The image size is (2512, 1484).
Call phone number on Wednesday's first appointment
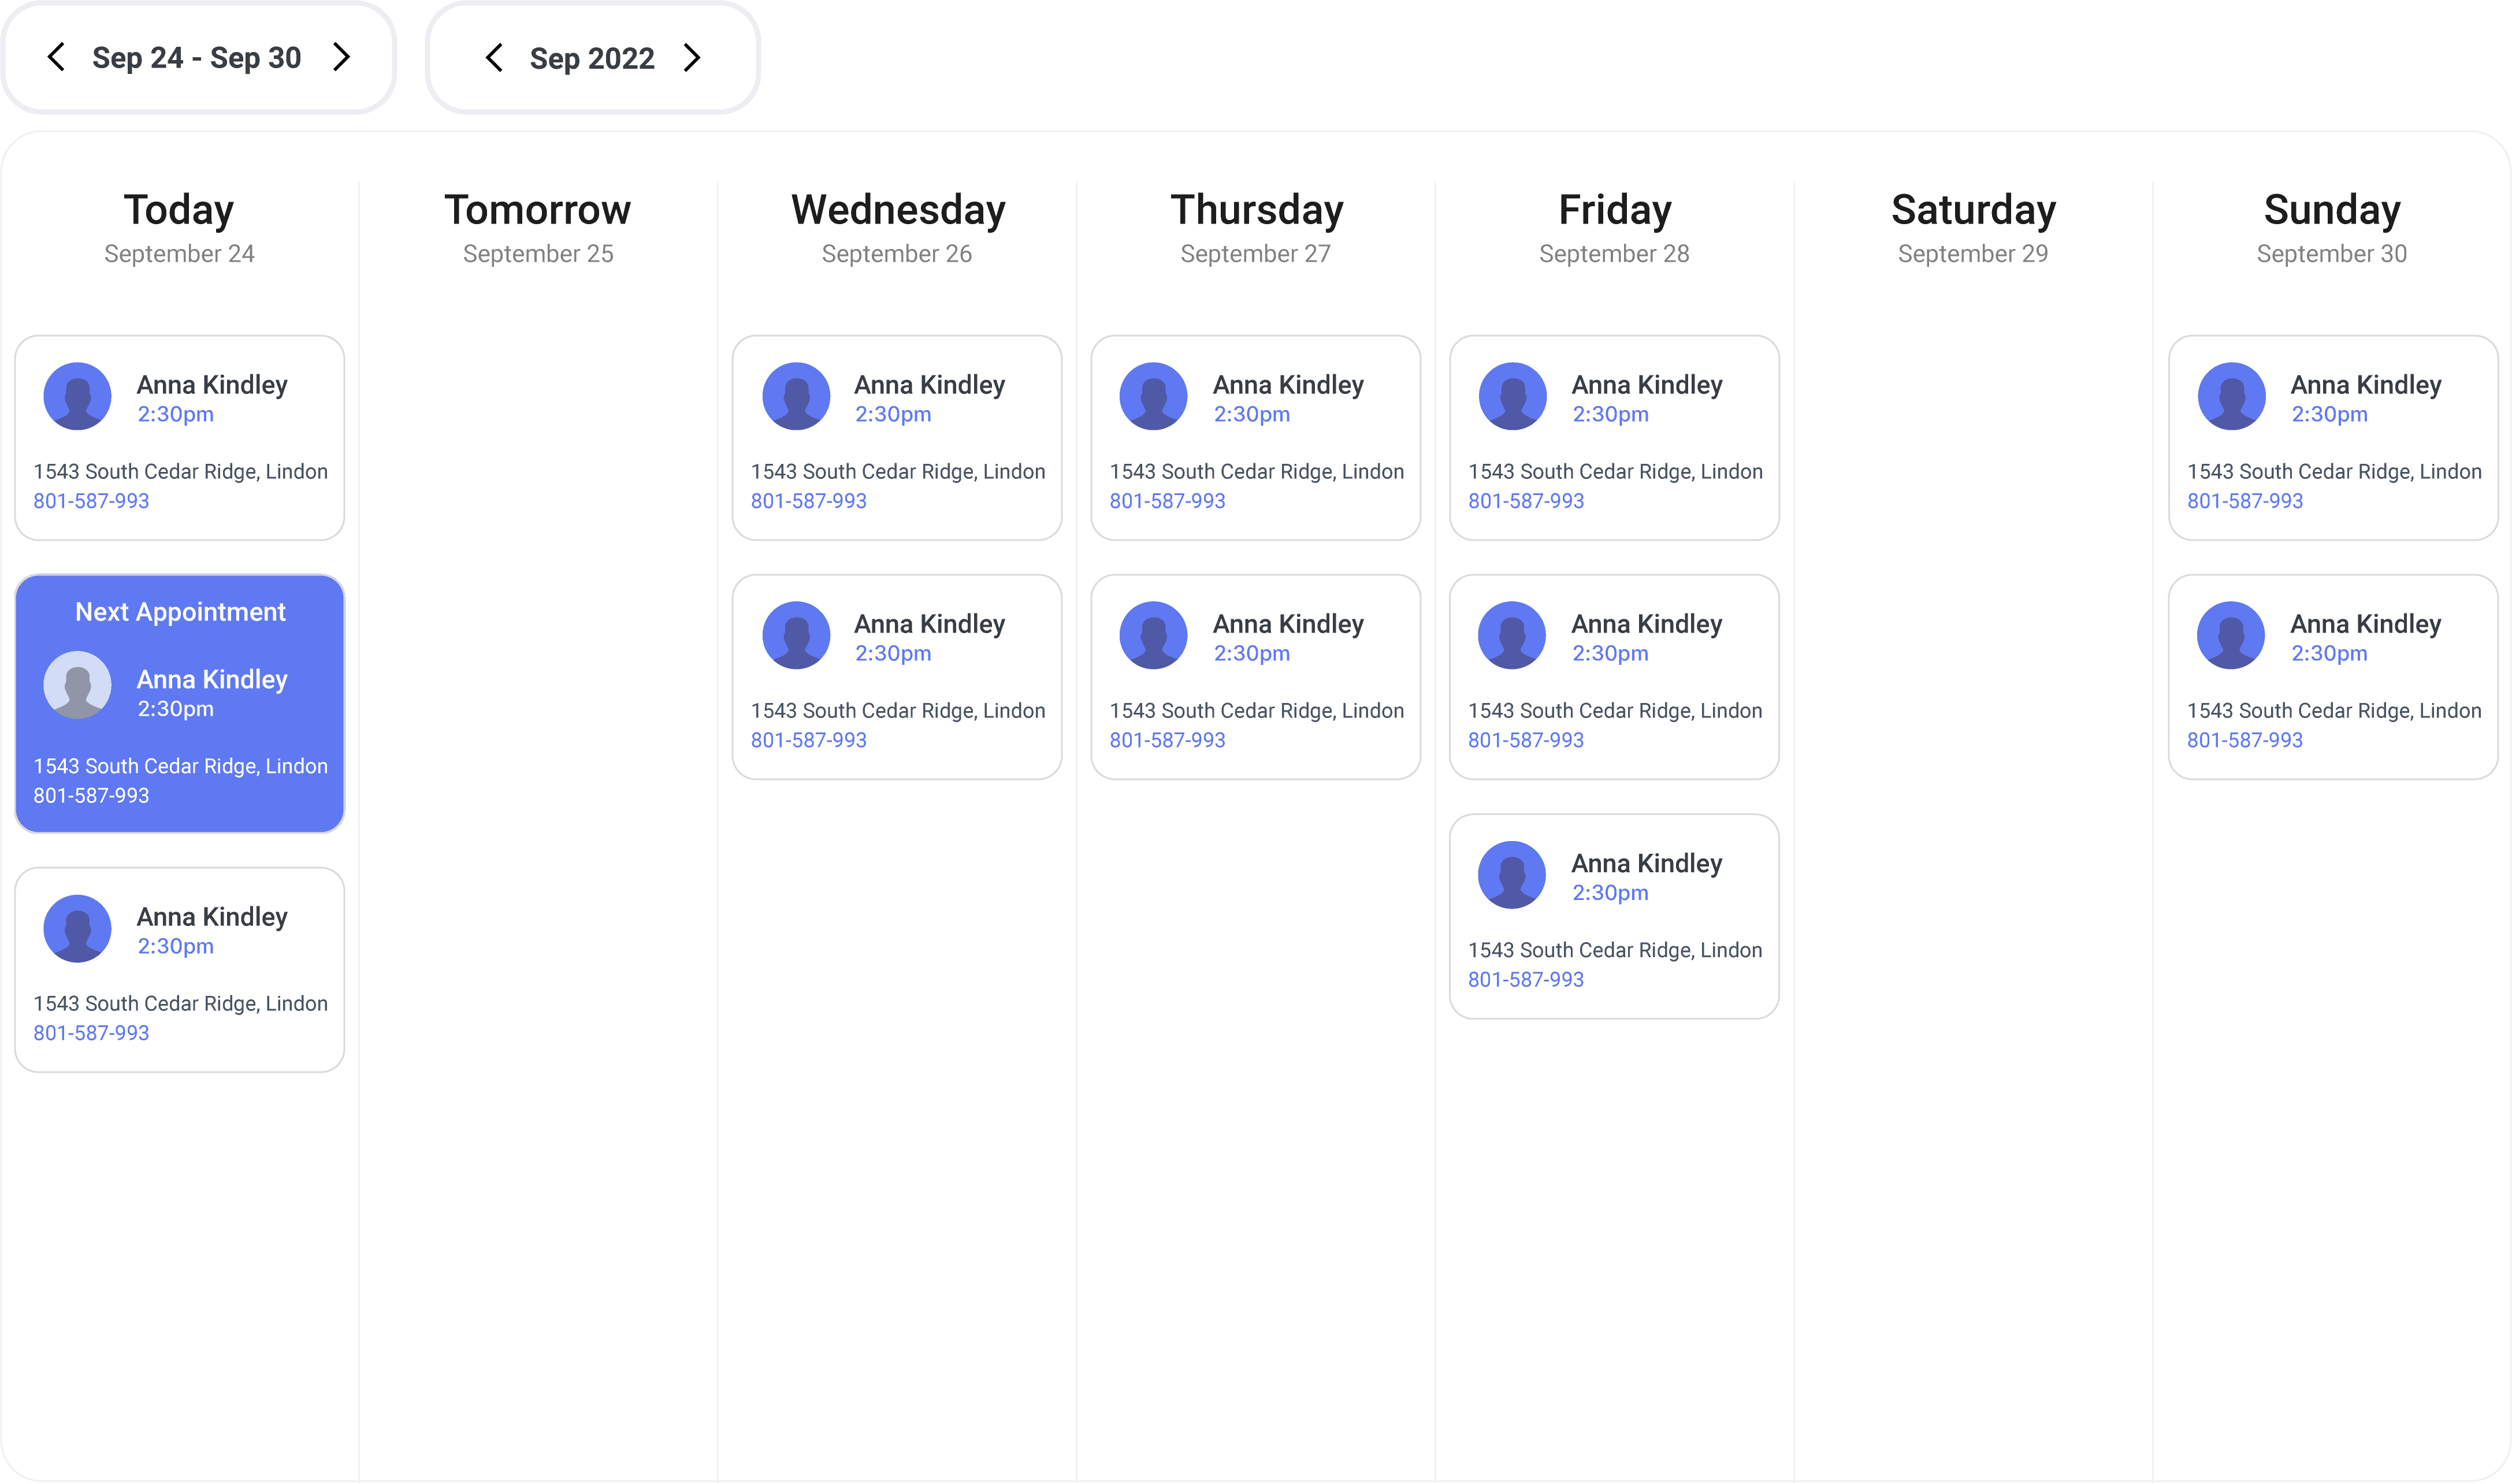[808, 501]
